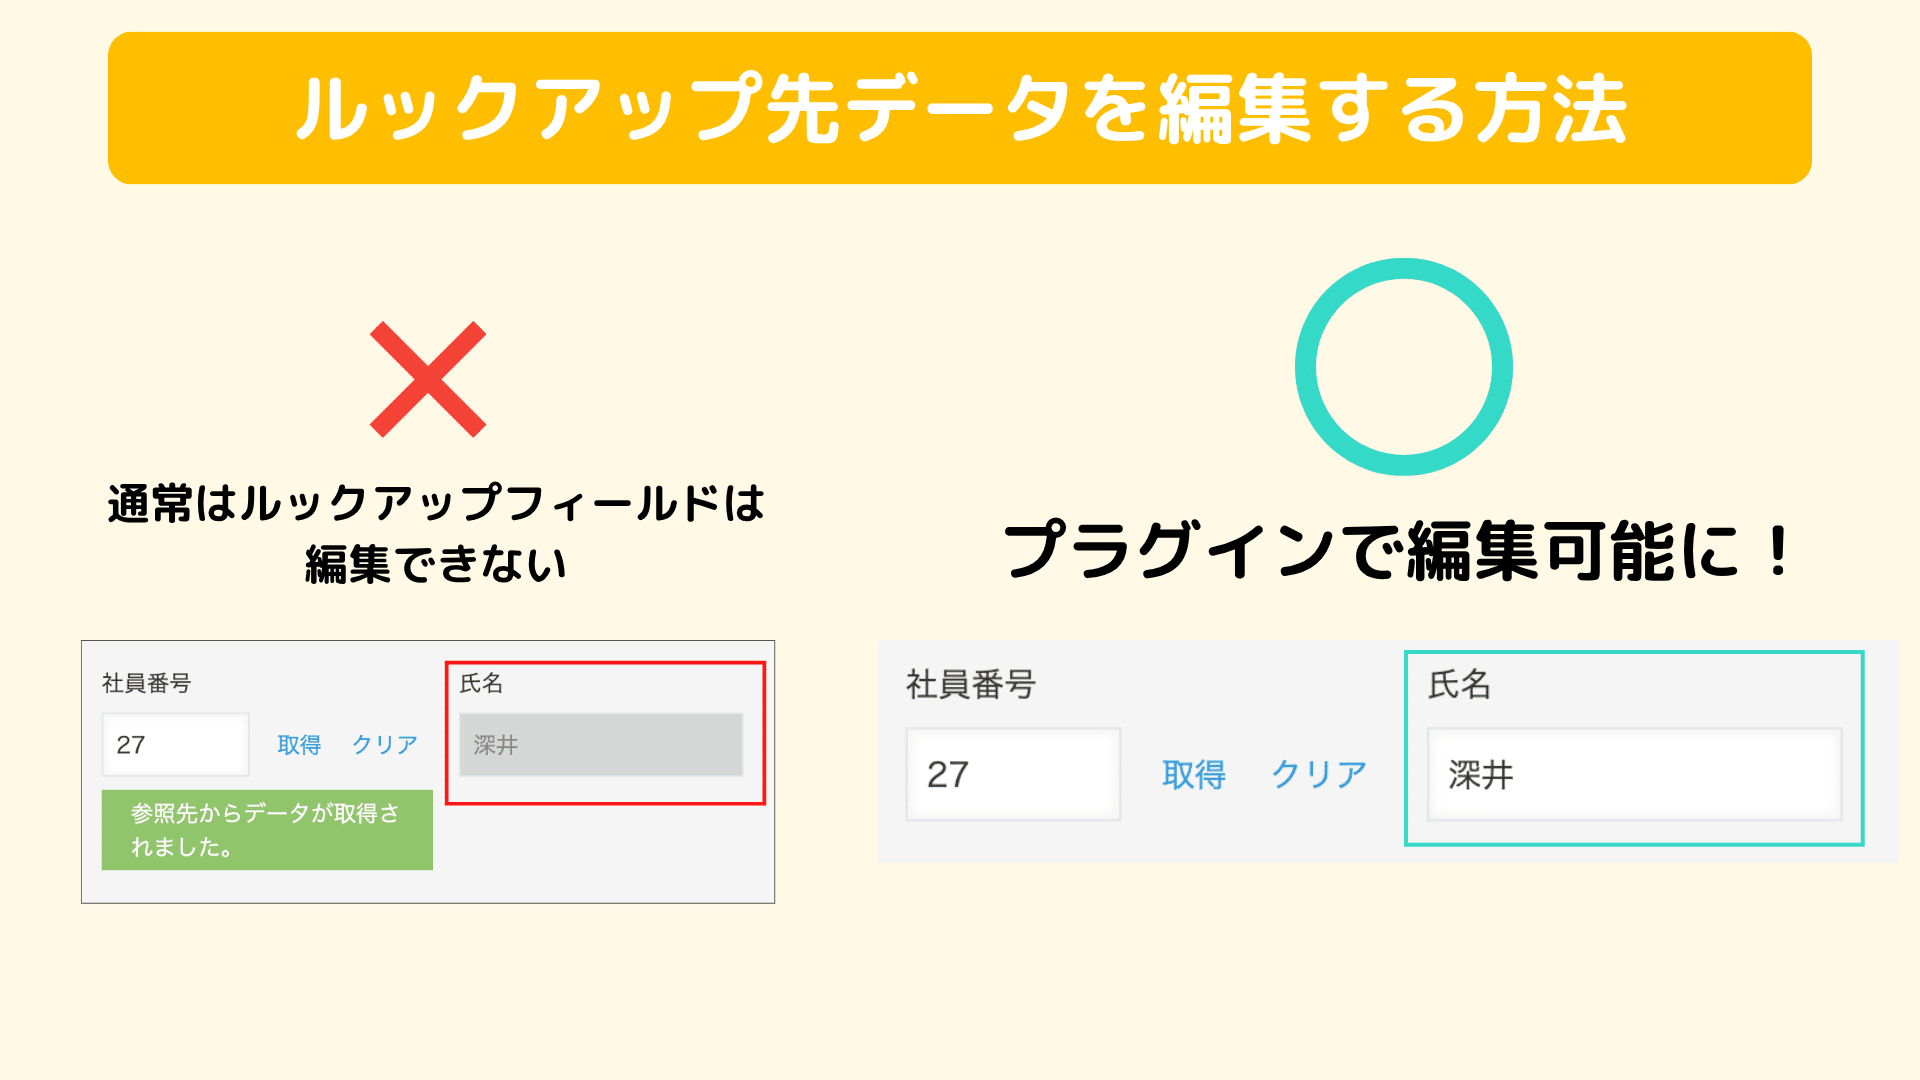Viewport: 1920px width, 1080px height.
Task: Click the yellow ルックアップ先データを編集する方法 banner
Action: tap(960, 108)
